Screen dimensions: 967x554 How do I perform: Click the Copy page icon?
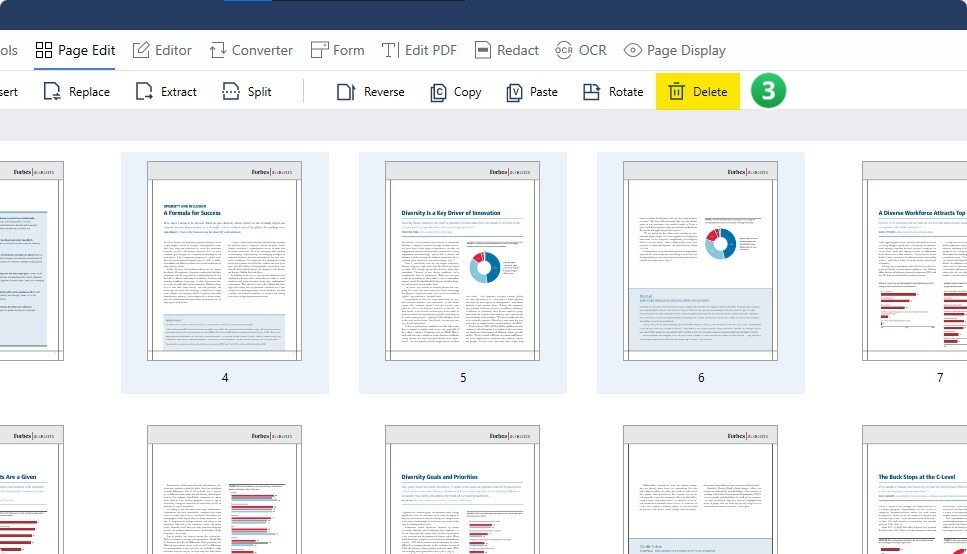[x=438, y=92]
